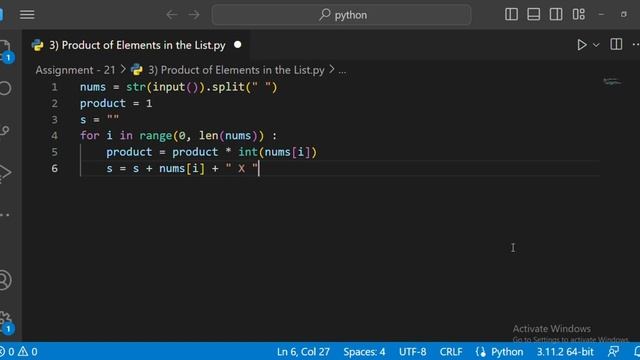Click the python command center search box
Viewport: 640px width, 360px height.
coord(341,15)
